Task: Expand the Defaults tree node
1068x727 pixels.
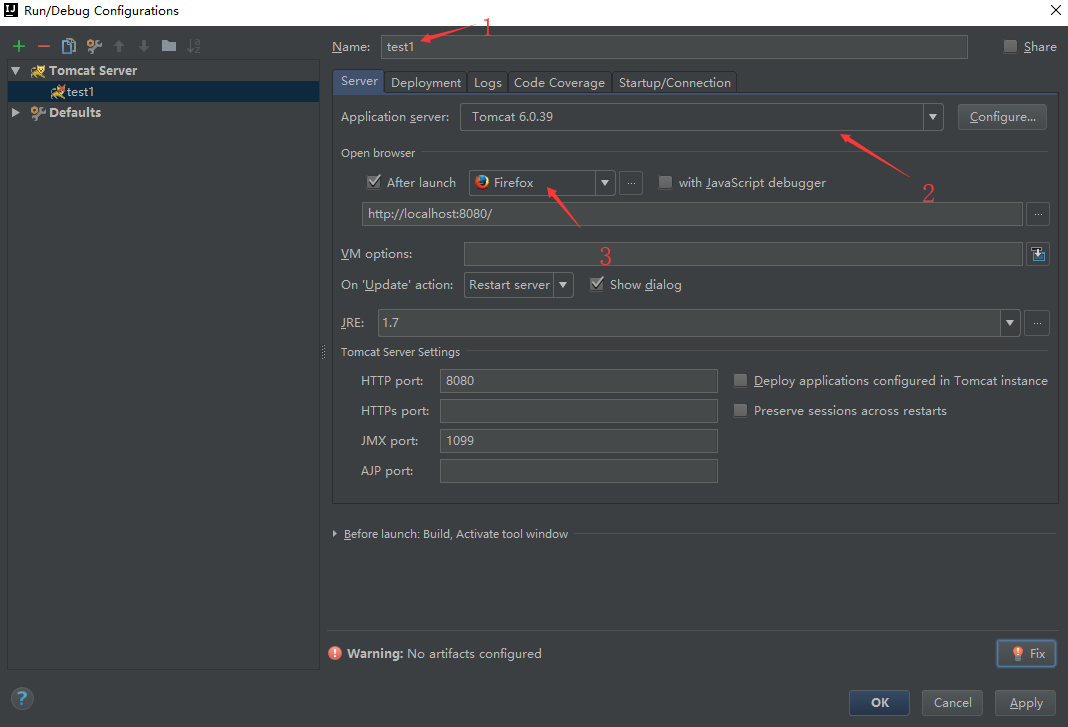Action: tap(16, 112)
